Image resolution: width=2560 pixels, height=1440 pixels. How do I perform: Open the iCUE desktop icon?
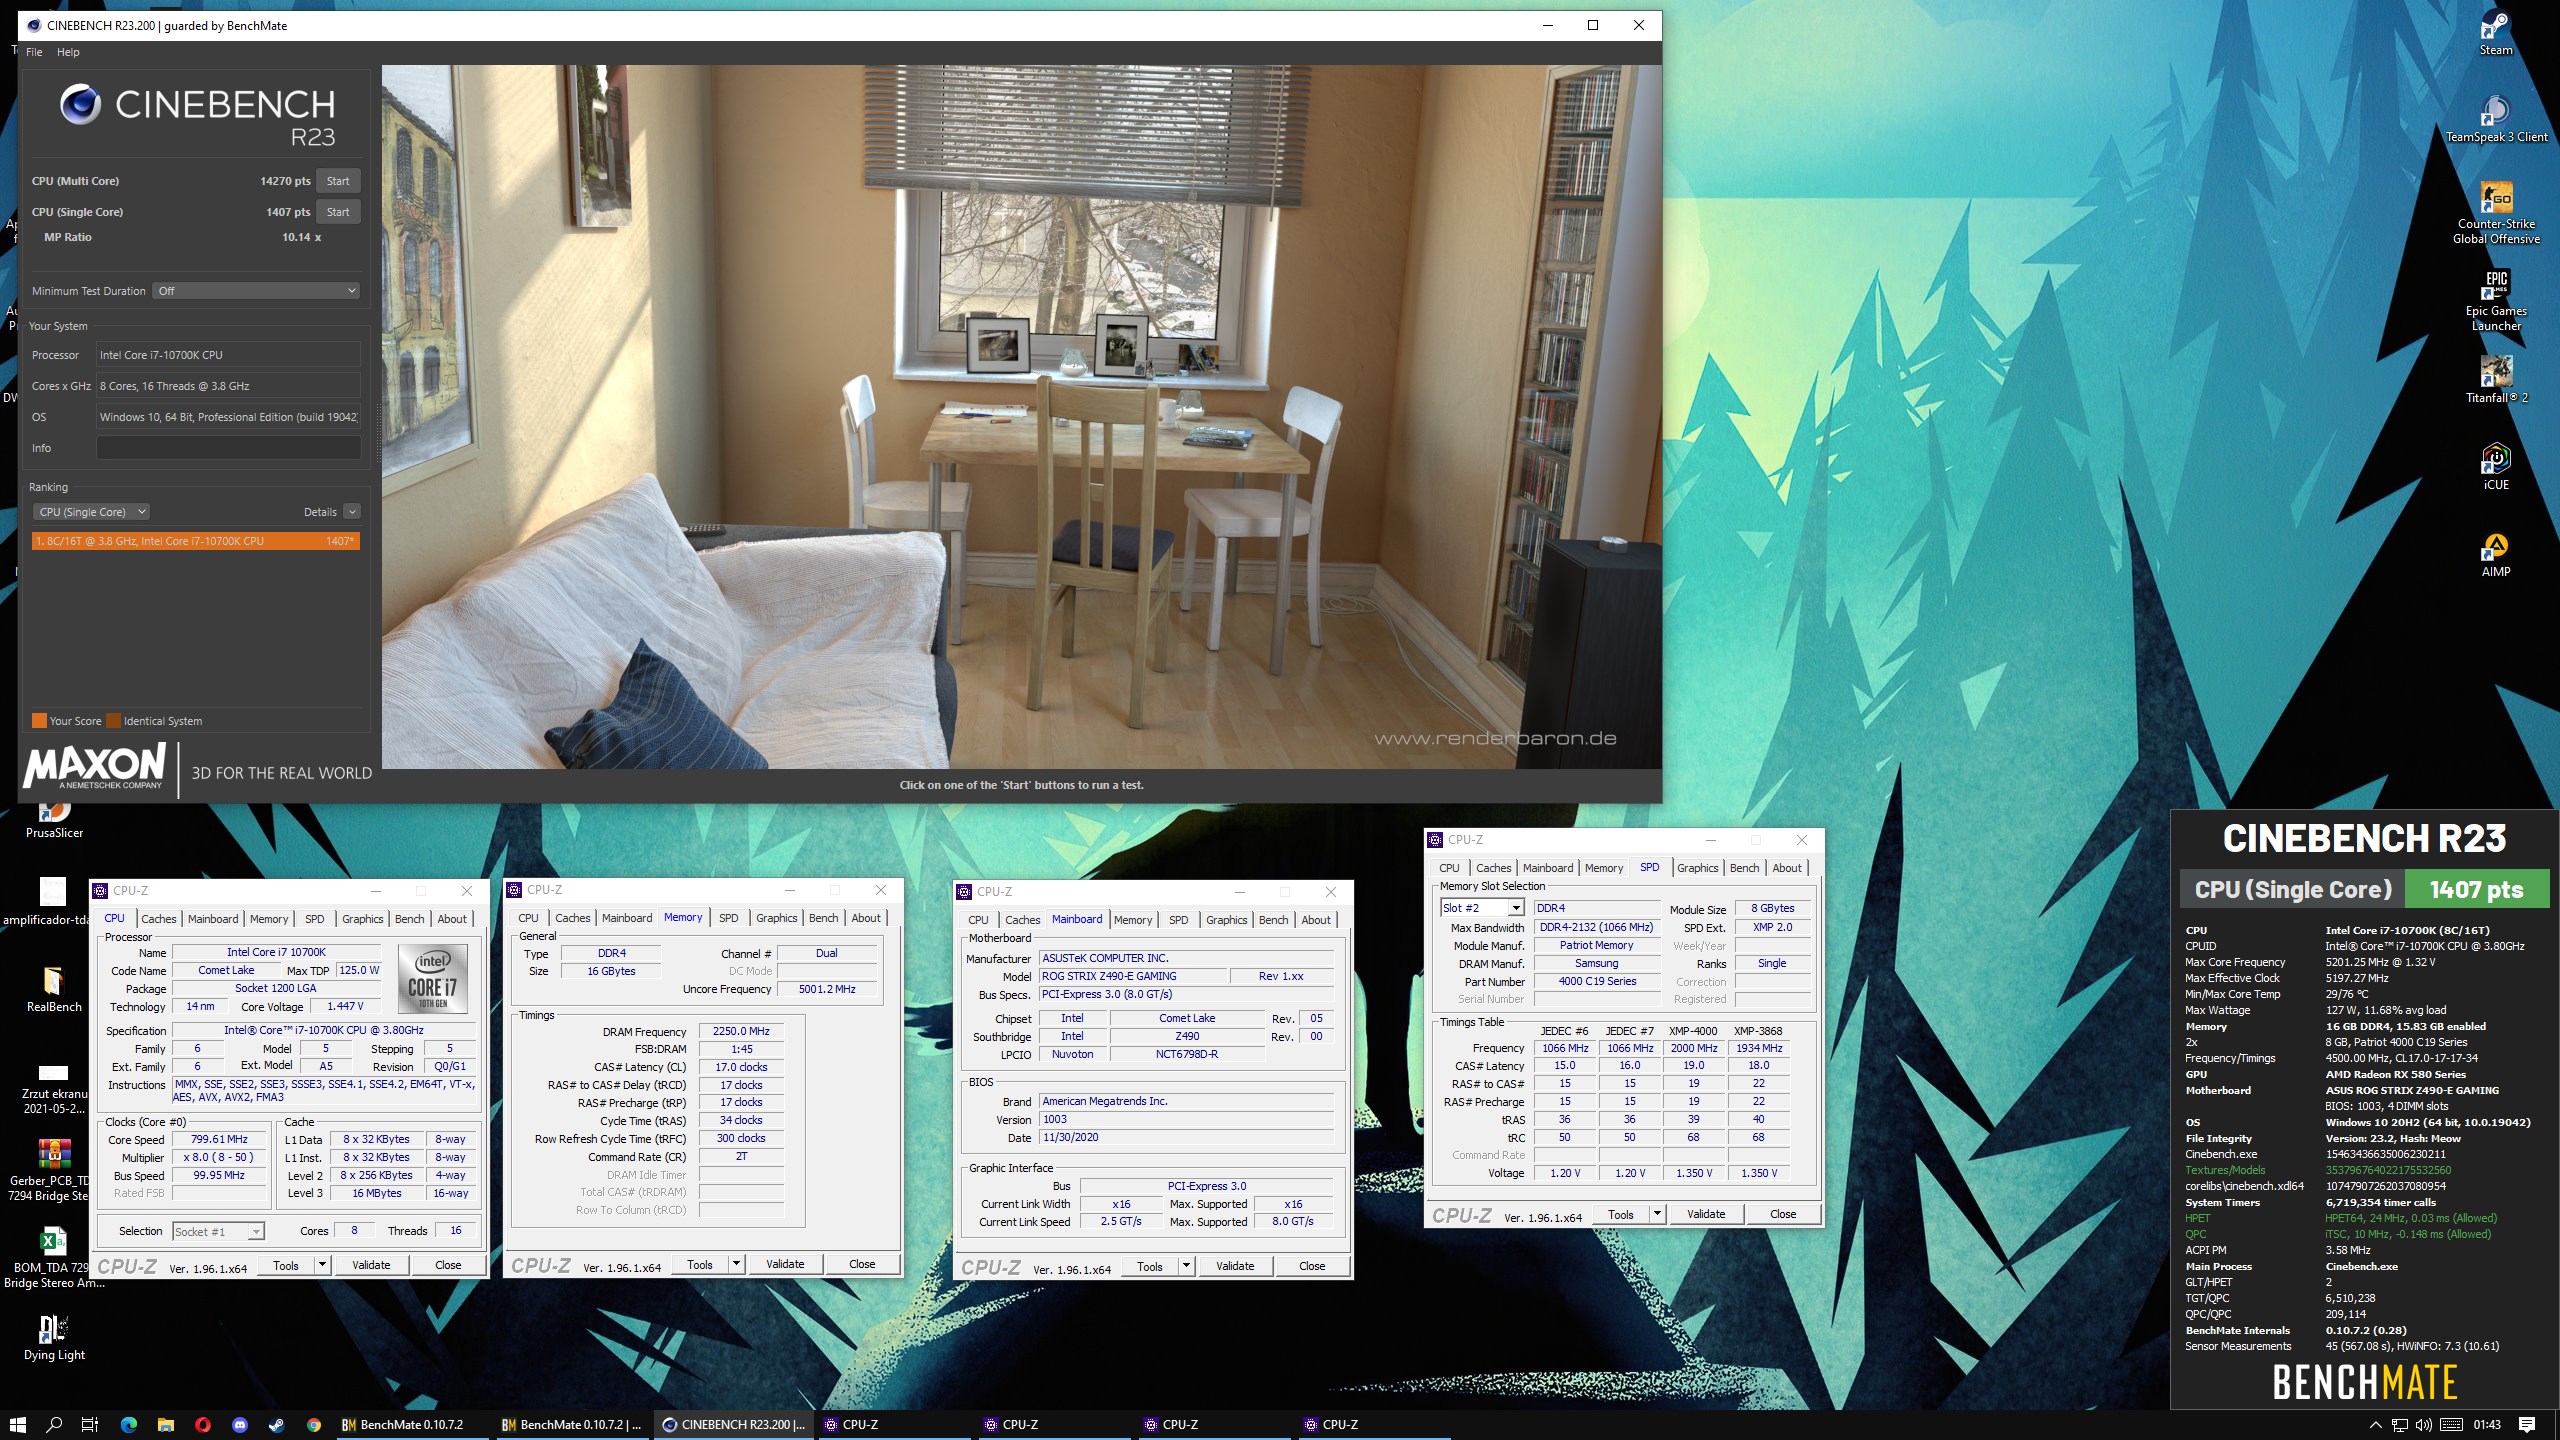point(2495,467)
